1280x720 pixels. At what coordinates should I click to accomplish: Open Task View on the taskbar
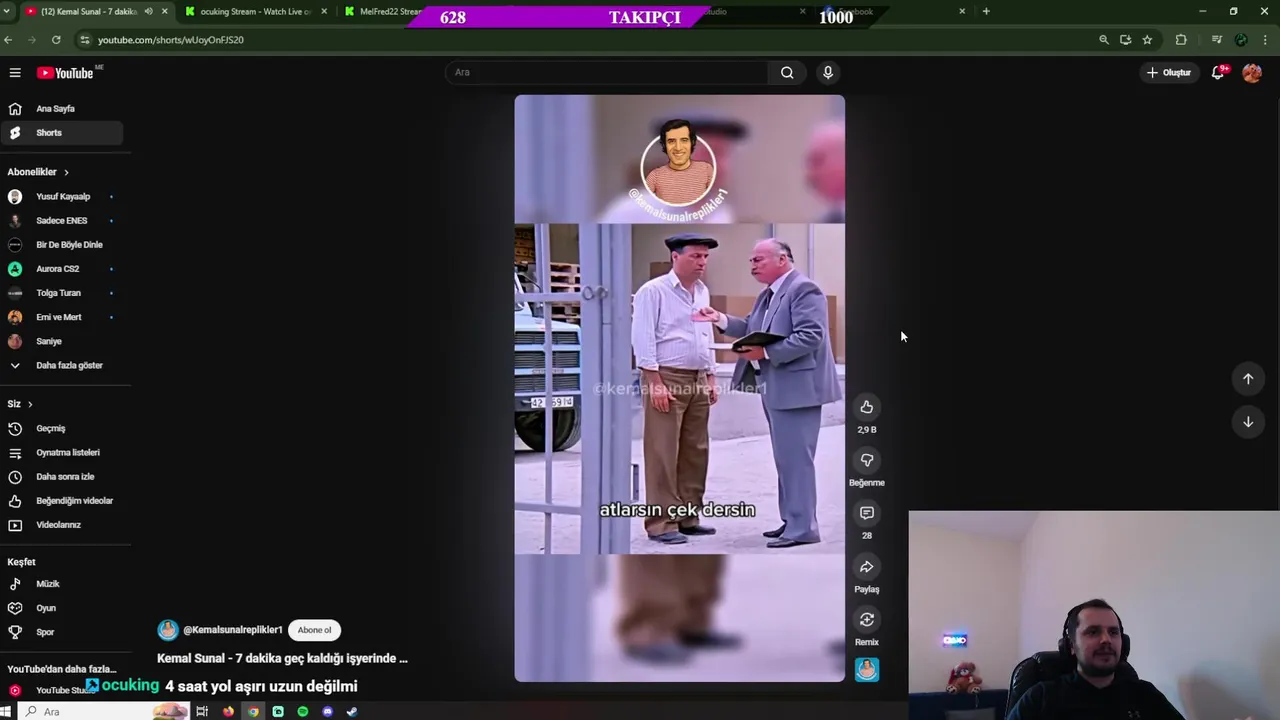[x=202, y=712]
